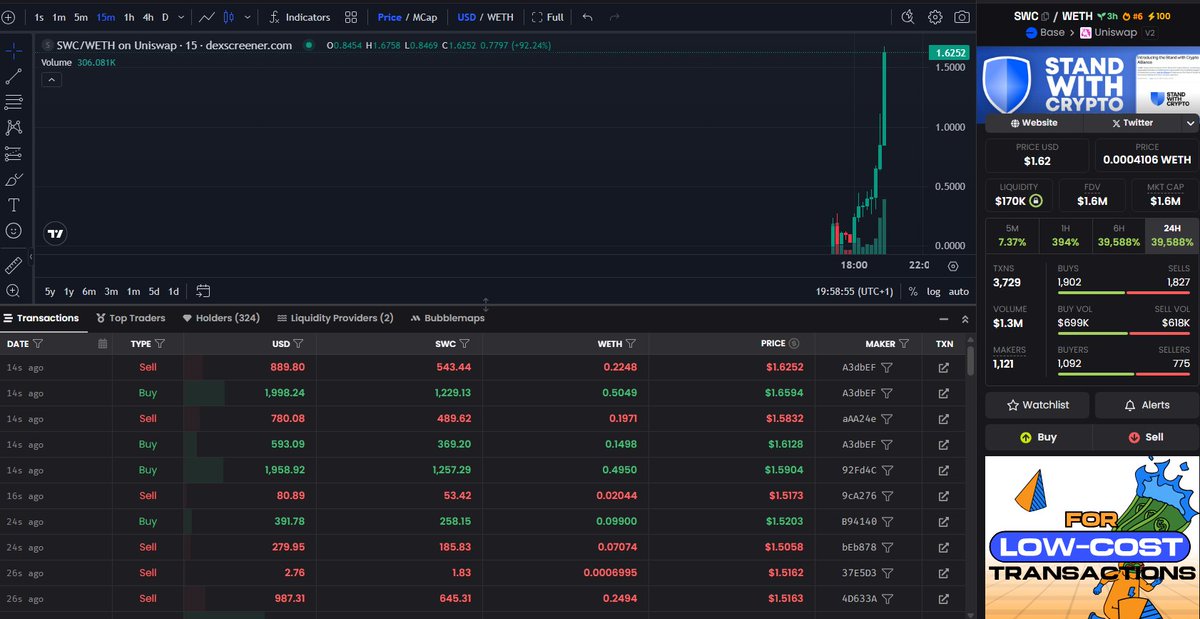Viewport: 1200px width, 619px height.
Task: Filter by maker aAA24e
Action: (x=887, y=419)
